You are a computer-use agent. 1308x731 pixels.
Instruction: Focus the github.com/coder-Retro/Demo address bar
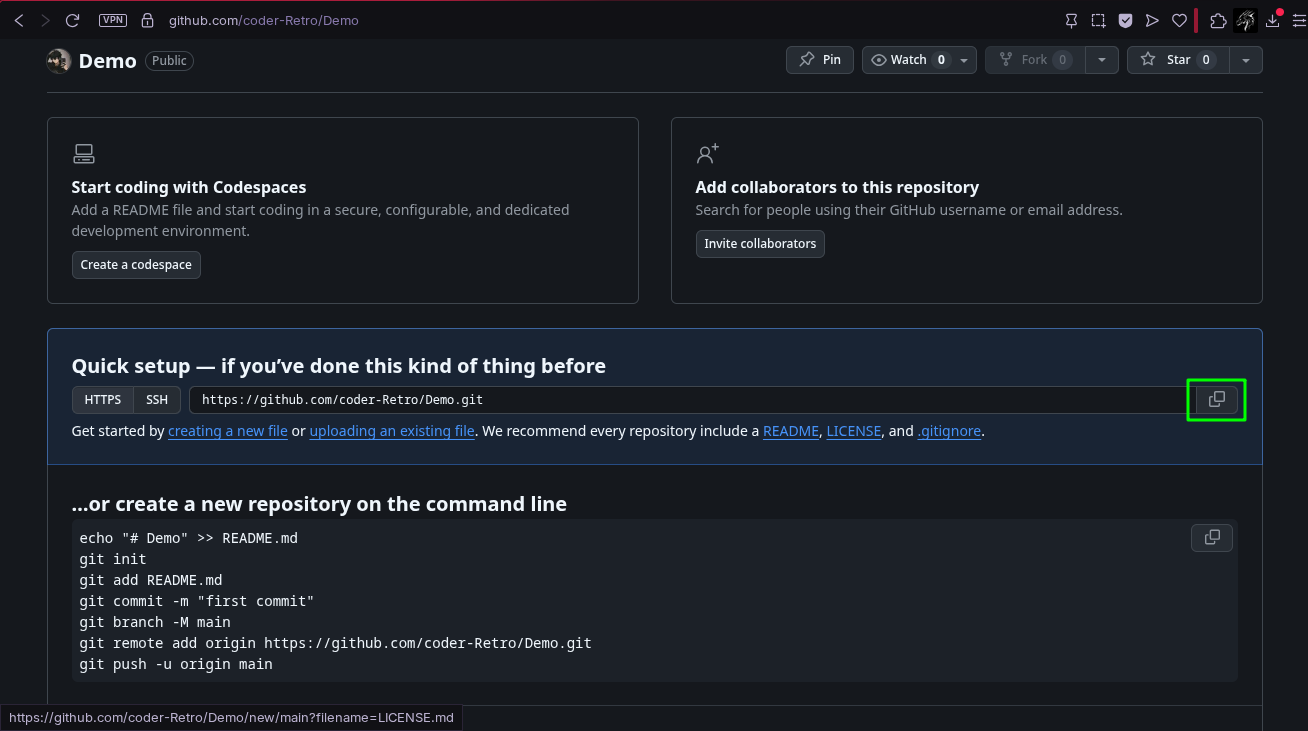(263, 20)
